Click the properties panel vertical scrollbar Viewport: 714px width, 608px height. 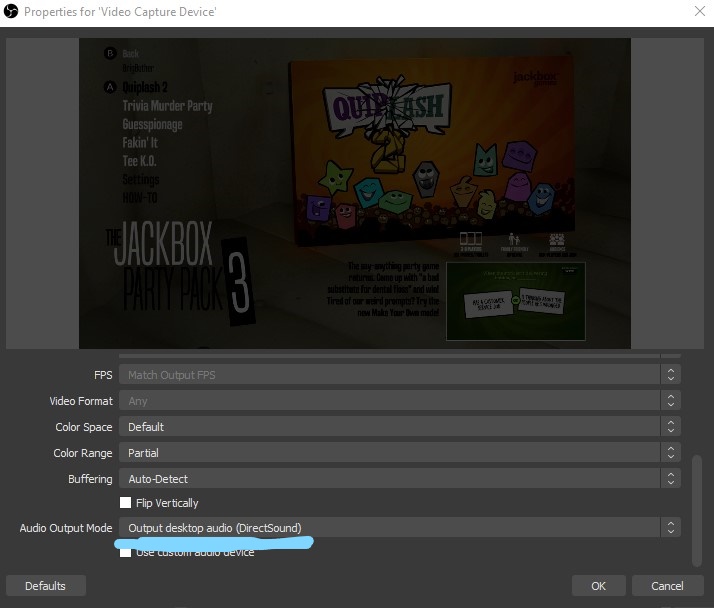click(696, 511)
